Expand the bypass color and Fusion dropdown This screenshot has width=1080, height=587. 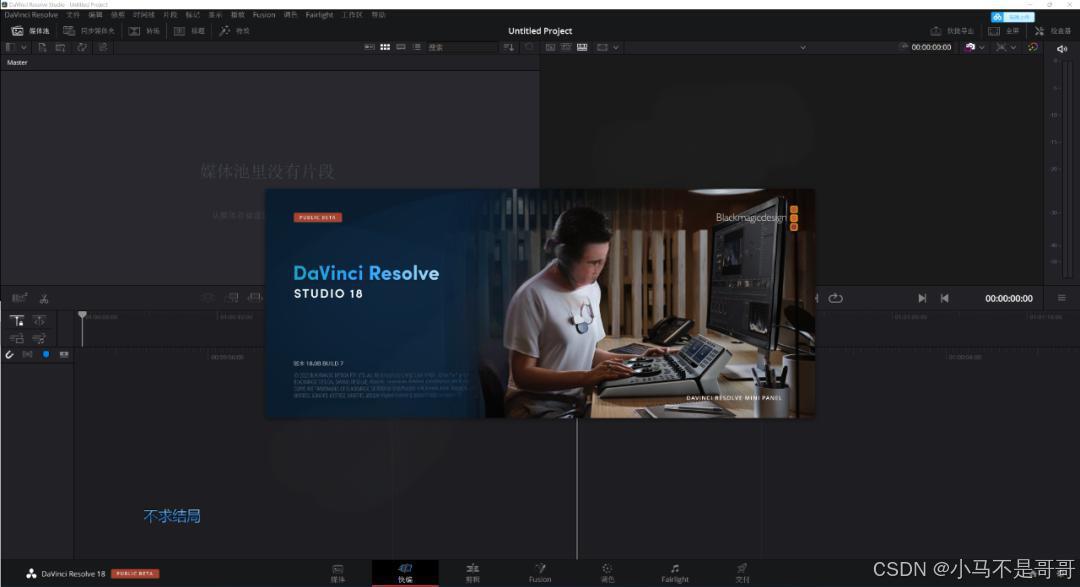point(982,48)
